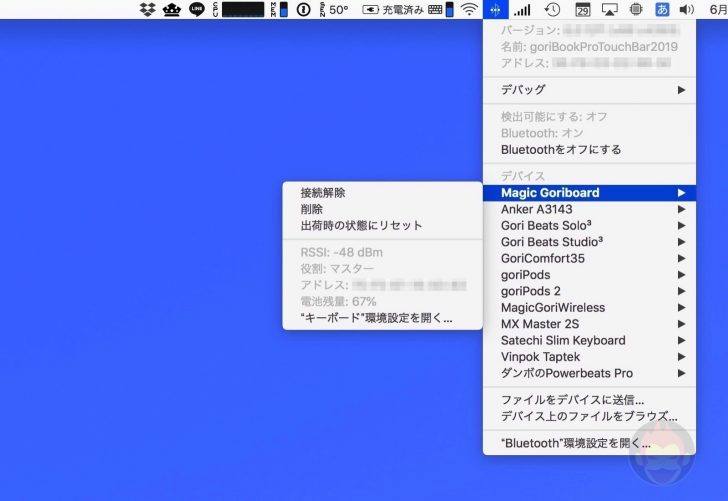Open the ダンボのPowerbeats Pro device entry
728x501 pixels.
tap(589, 373)
